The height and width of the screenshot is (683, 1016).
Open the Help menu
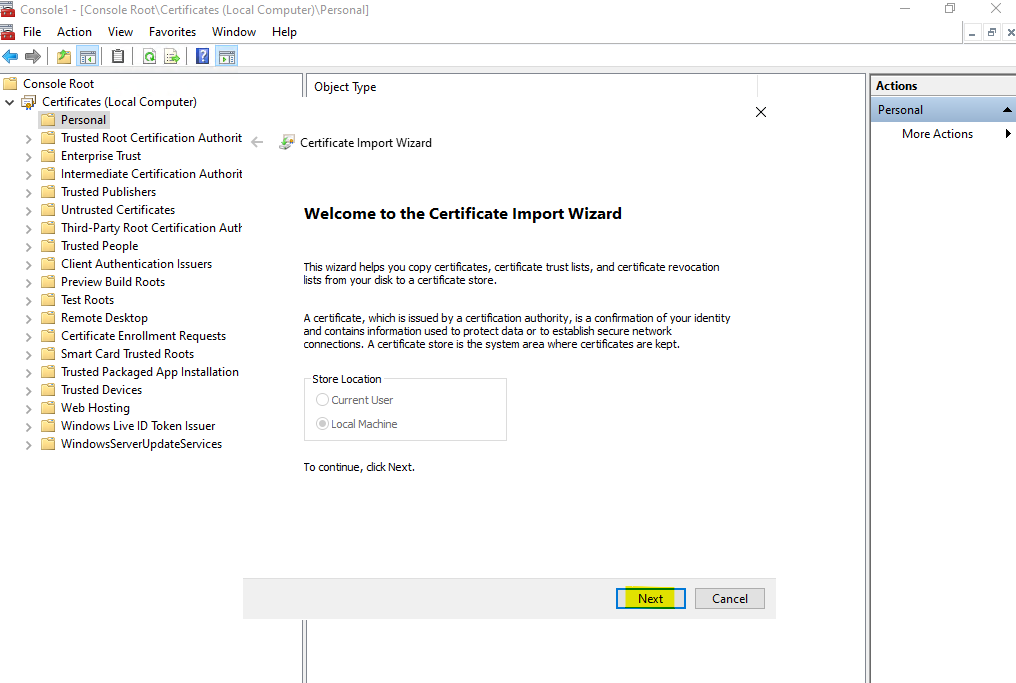click(284, 32)
